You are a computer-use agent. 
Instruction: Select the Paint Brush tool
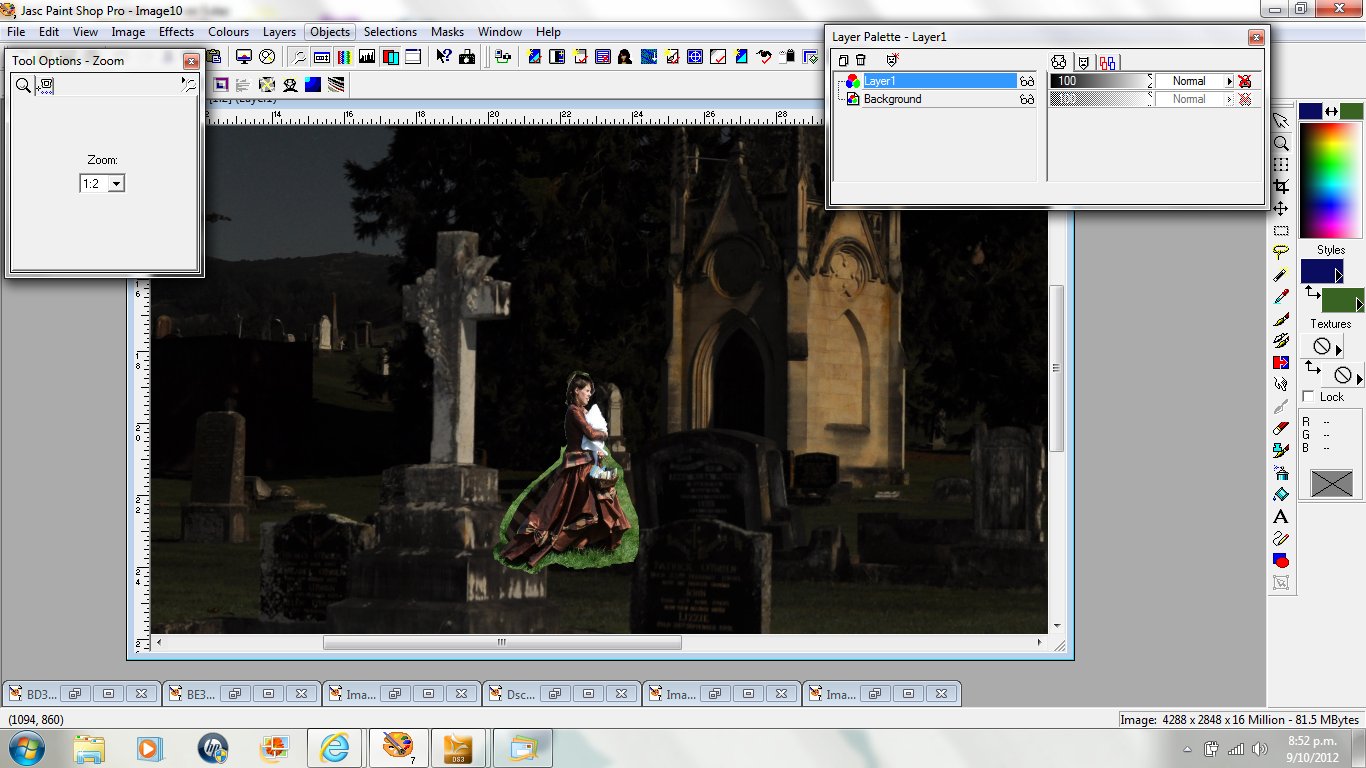click(x=1281, y=319)
